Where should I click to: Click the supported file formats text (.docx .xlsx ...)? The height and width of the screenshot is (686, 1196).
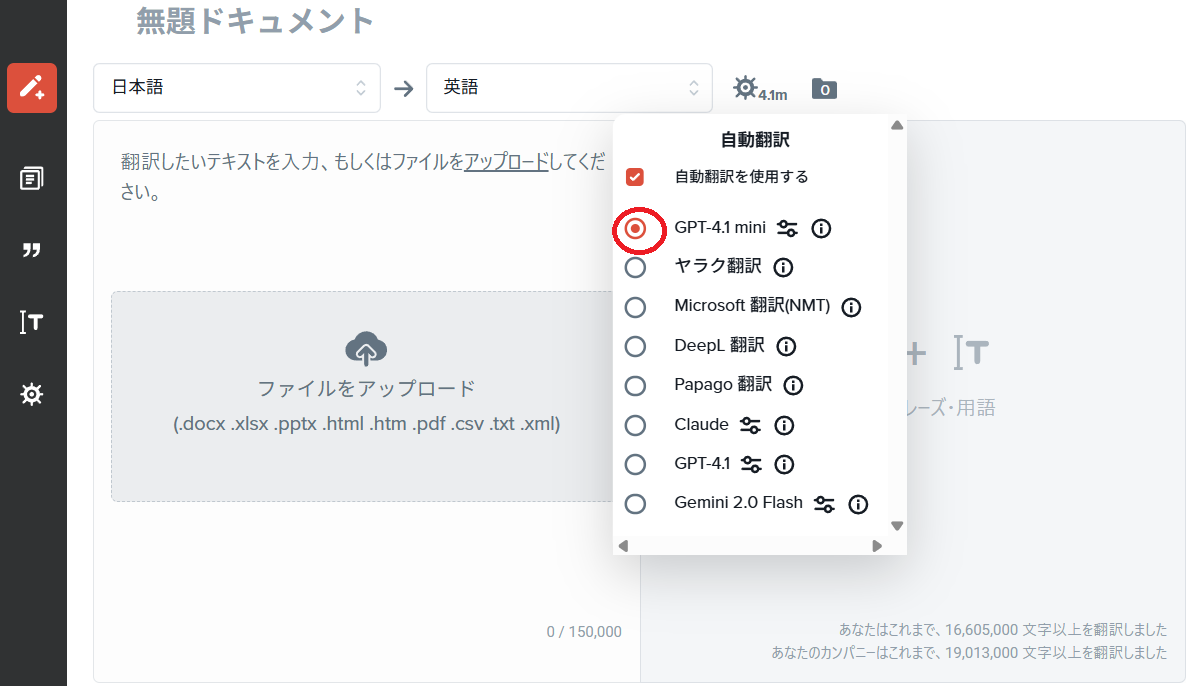coord(367,424)
